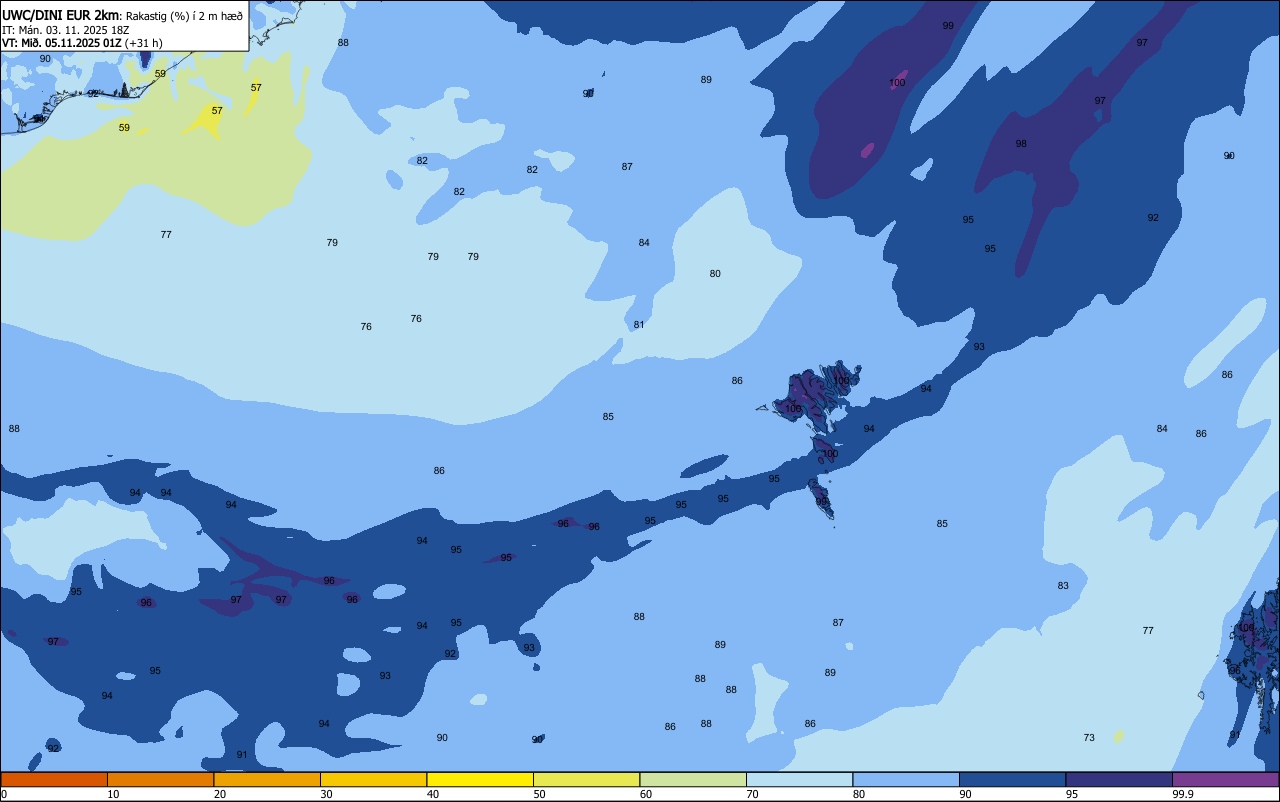This screenshot has width=1280, height=802.
Task: Select the light blue 80–90 legend swatch
Action: pyautogui.click(x=906, y=779)
